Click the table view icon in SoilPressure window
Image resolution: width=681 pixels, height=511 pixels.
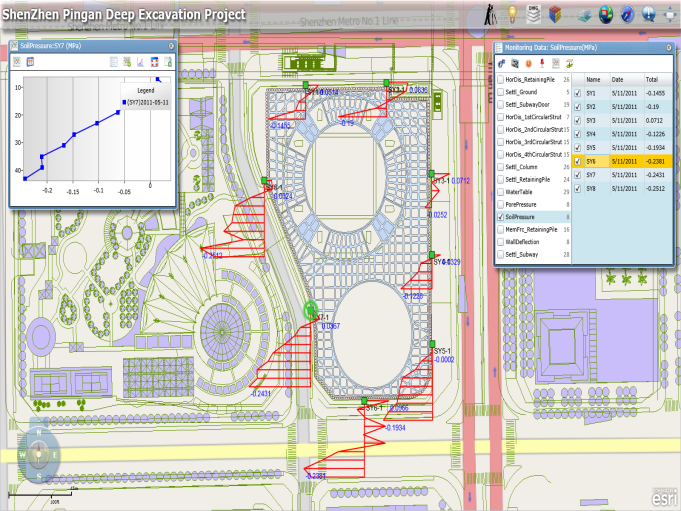coord(30,62)
